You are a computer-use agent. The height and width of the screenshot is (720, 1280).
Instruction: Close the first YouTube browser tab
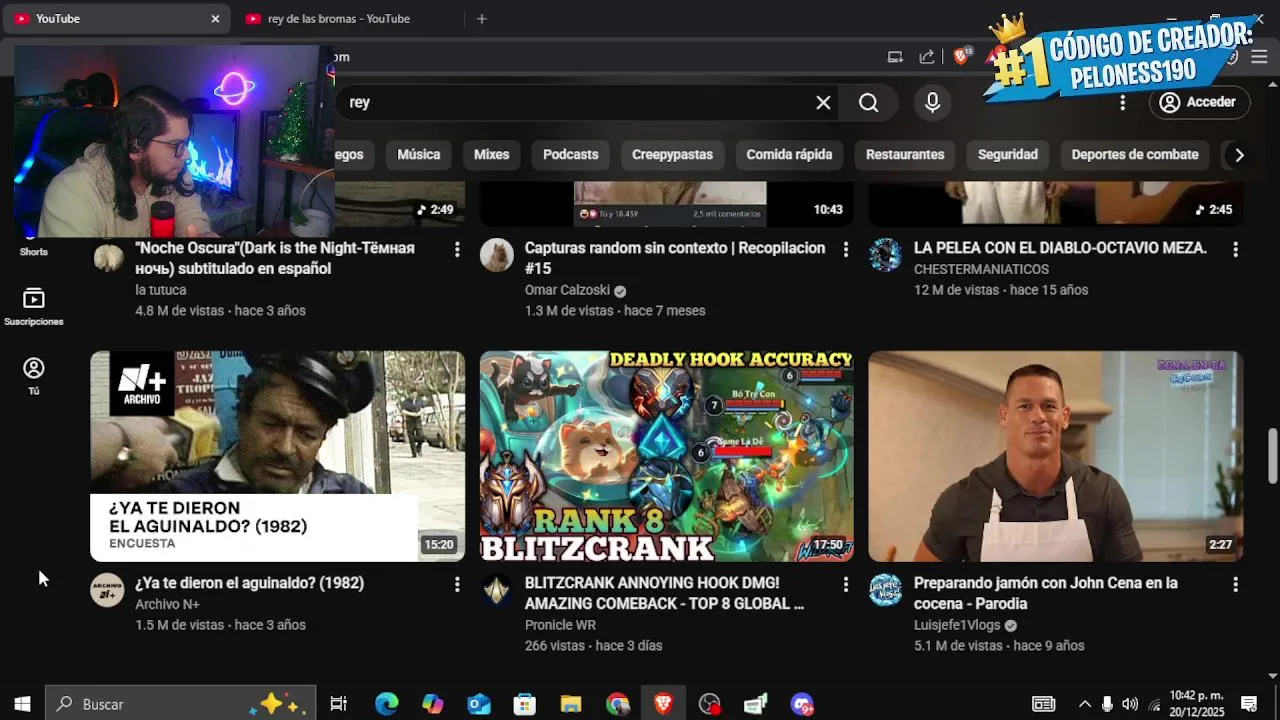tap(215, 19)
